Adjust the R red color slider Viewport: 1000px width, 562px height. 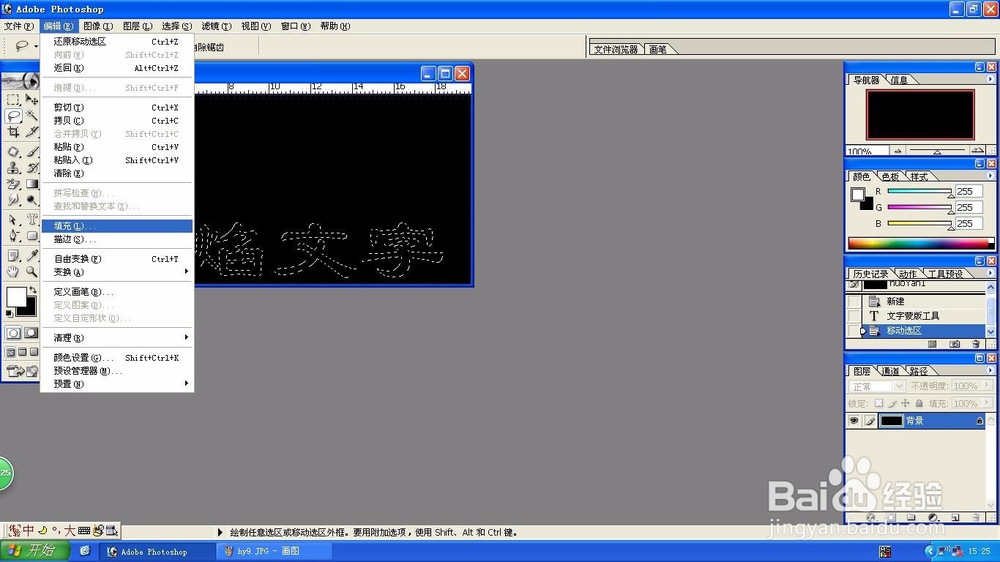pos(919,191)
